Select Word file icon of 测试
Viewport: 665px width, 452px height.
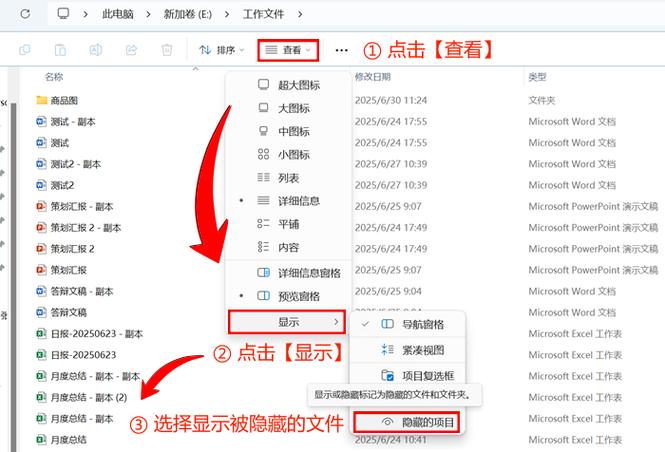coord(41,143)
